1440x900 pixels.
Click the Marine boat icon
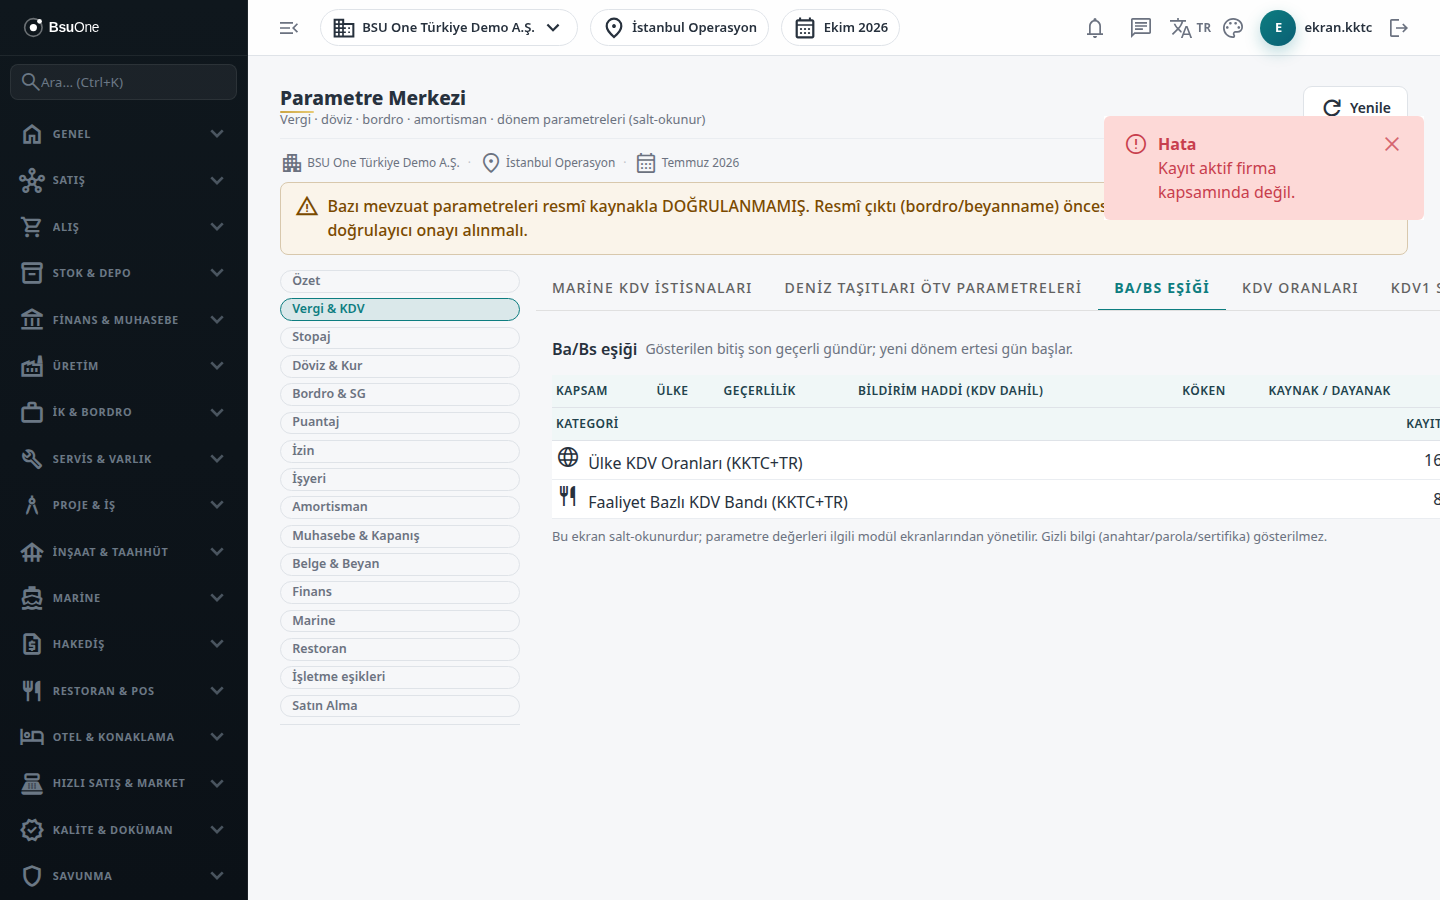[32, 598]
